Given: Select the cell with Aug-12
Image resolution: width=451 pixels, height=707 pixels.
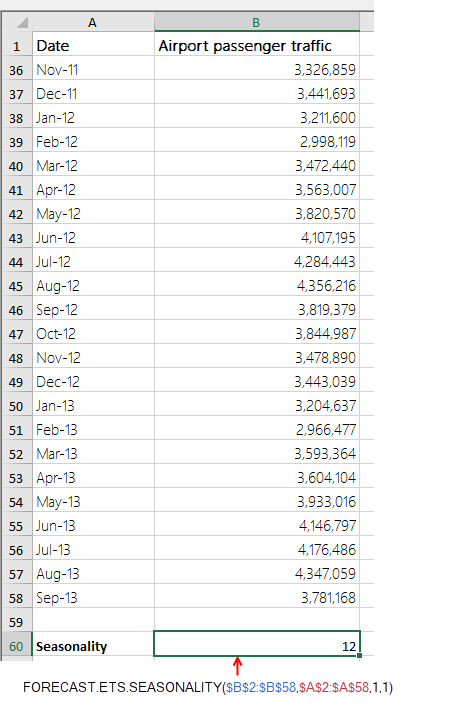Looking at the screenshot, I should [93, 286].
